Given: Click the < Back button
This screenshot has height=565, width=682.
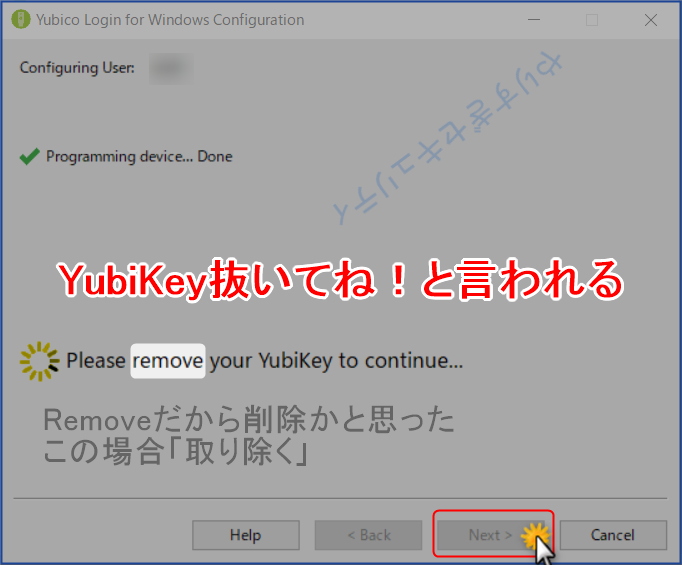Looking at the screenshot, I should pos(368,535).
